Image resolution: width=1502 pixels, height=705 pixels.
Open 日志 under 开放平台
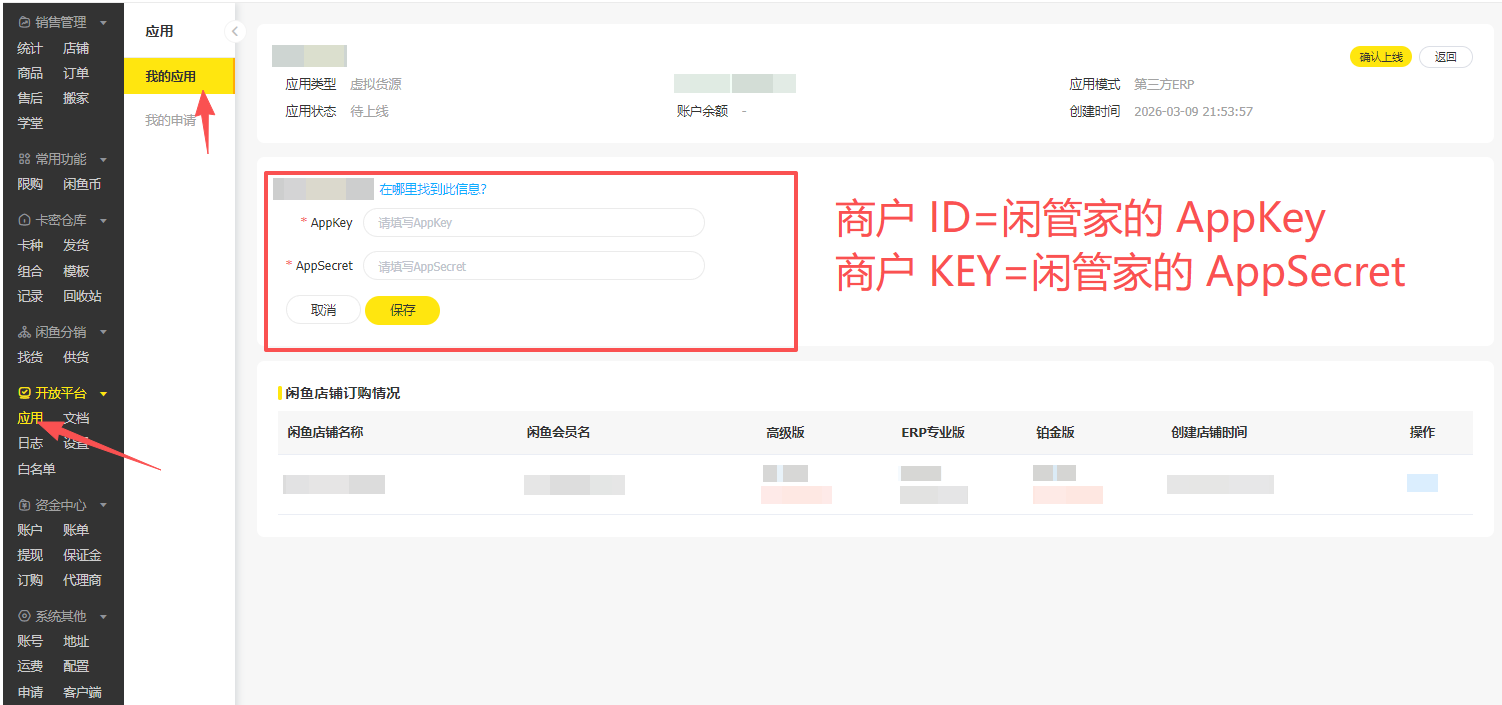(x=30, y=443)
